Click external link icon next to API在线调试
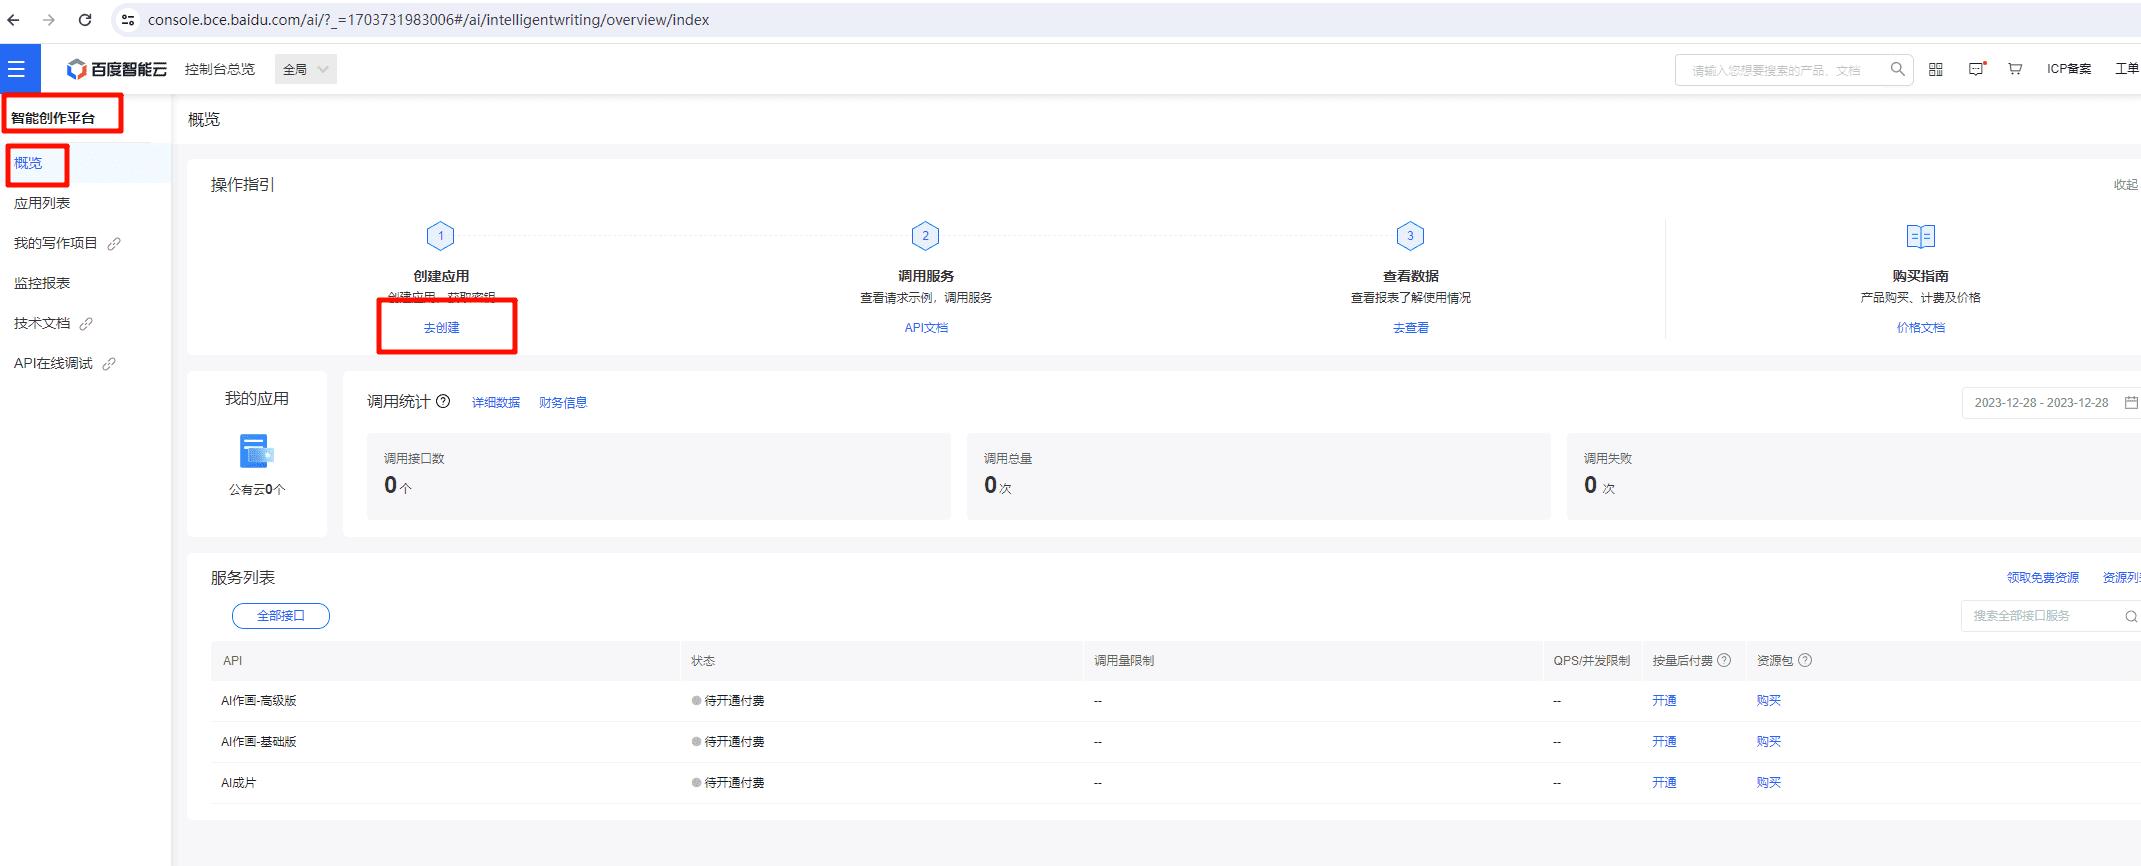The width and height of the screenshot is (2141, 866). pyautogui.click(x=109, y=363)
